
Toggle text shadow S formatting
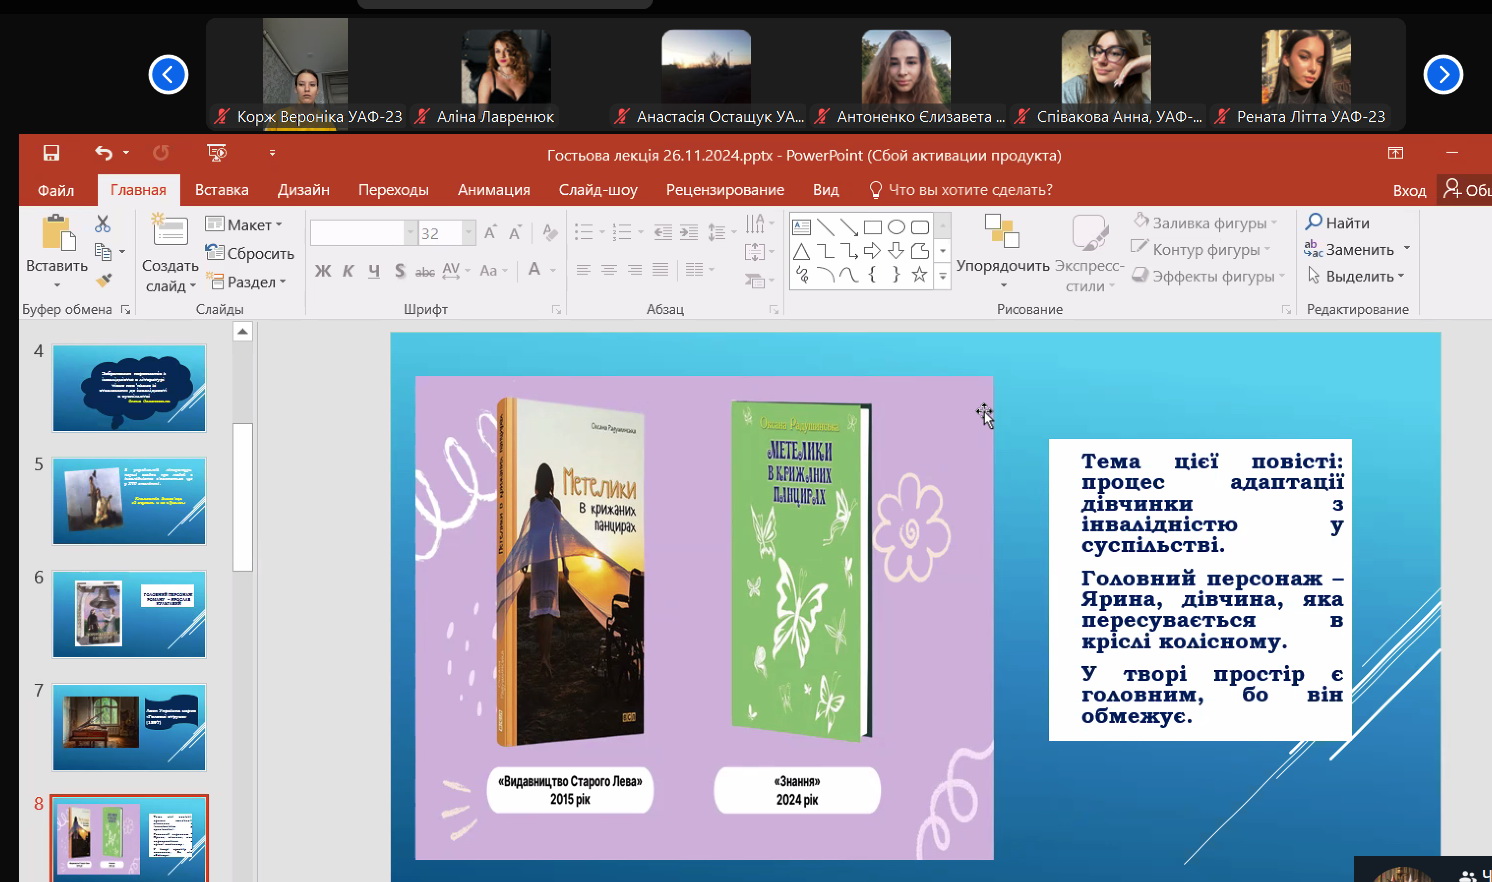point(400,270)
